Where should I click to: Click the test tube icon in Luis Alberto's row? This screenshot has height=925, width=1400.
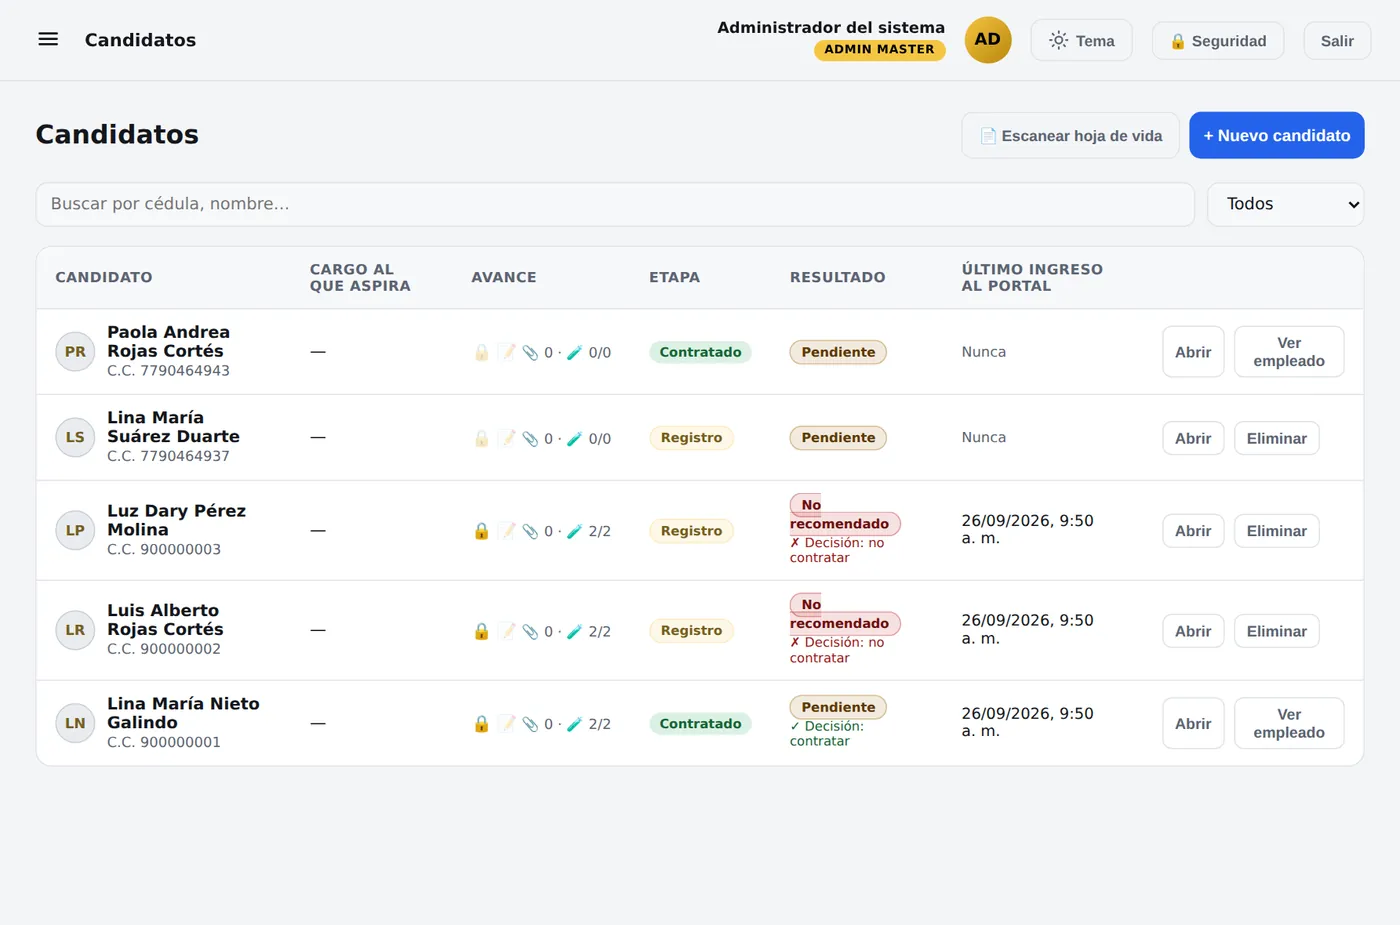click(574, 631)
